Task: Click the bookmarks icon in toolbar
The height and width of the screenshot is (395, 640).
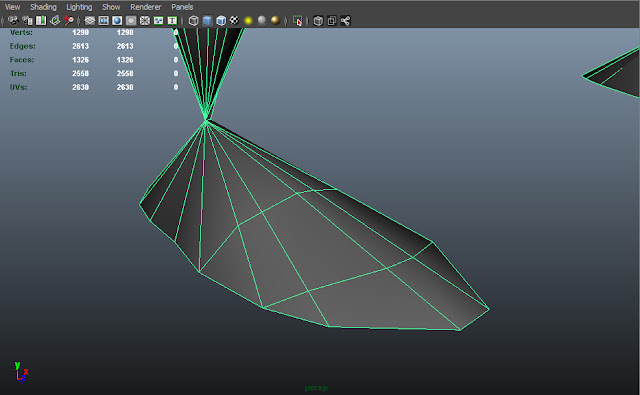Action: (x=41, y=20)
